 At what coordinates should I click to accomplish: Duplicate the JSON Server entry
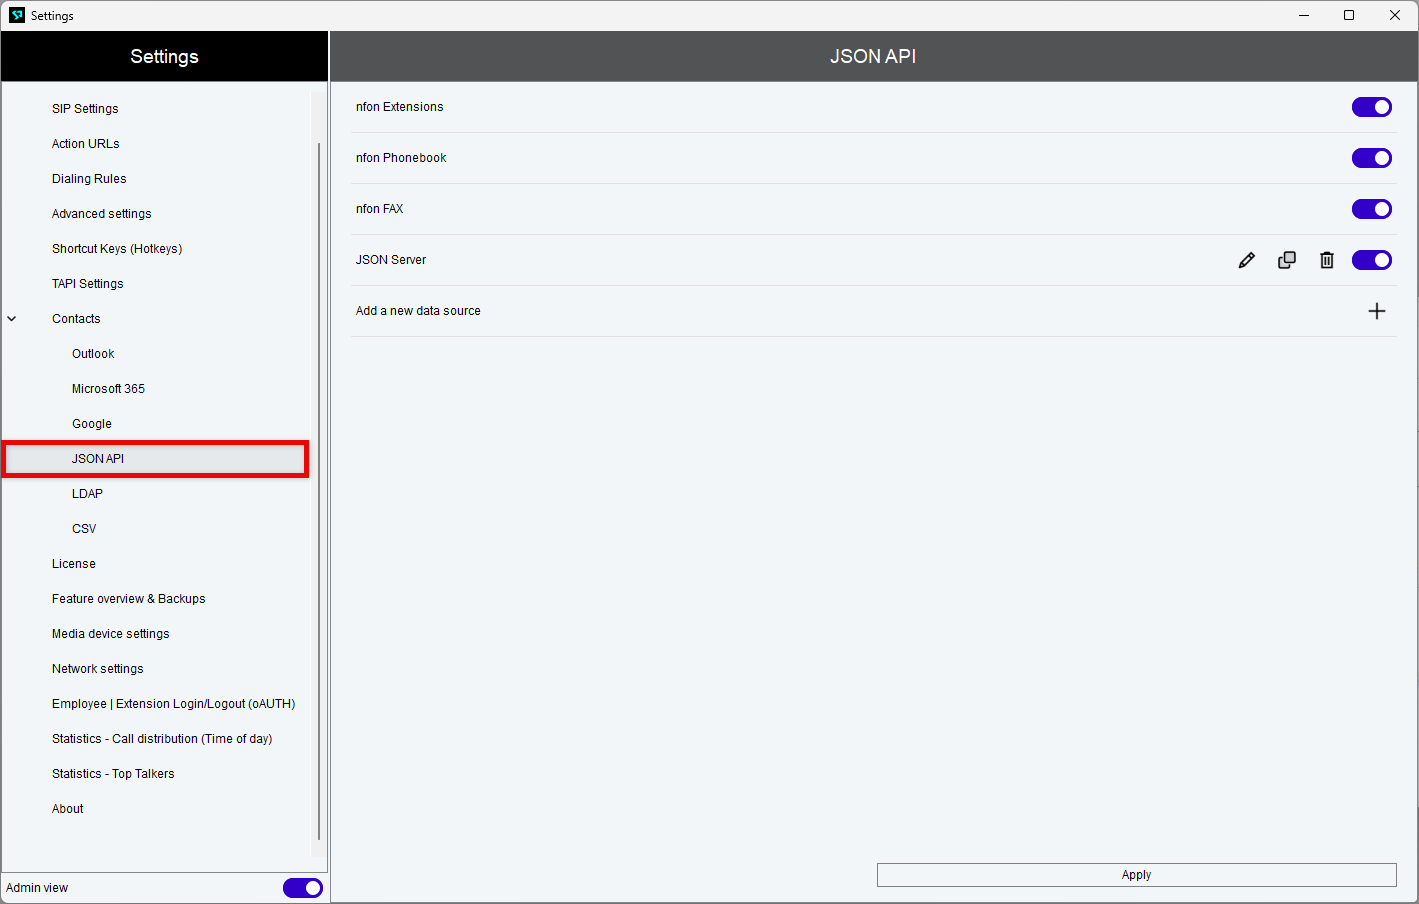[1287, 260]
